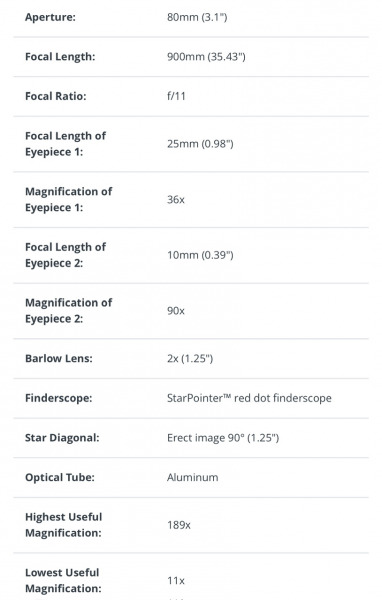Select the 80mm (3.1") aperture value
This screenshot has width=382, height=600.
tap(197, 17)
